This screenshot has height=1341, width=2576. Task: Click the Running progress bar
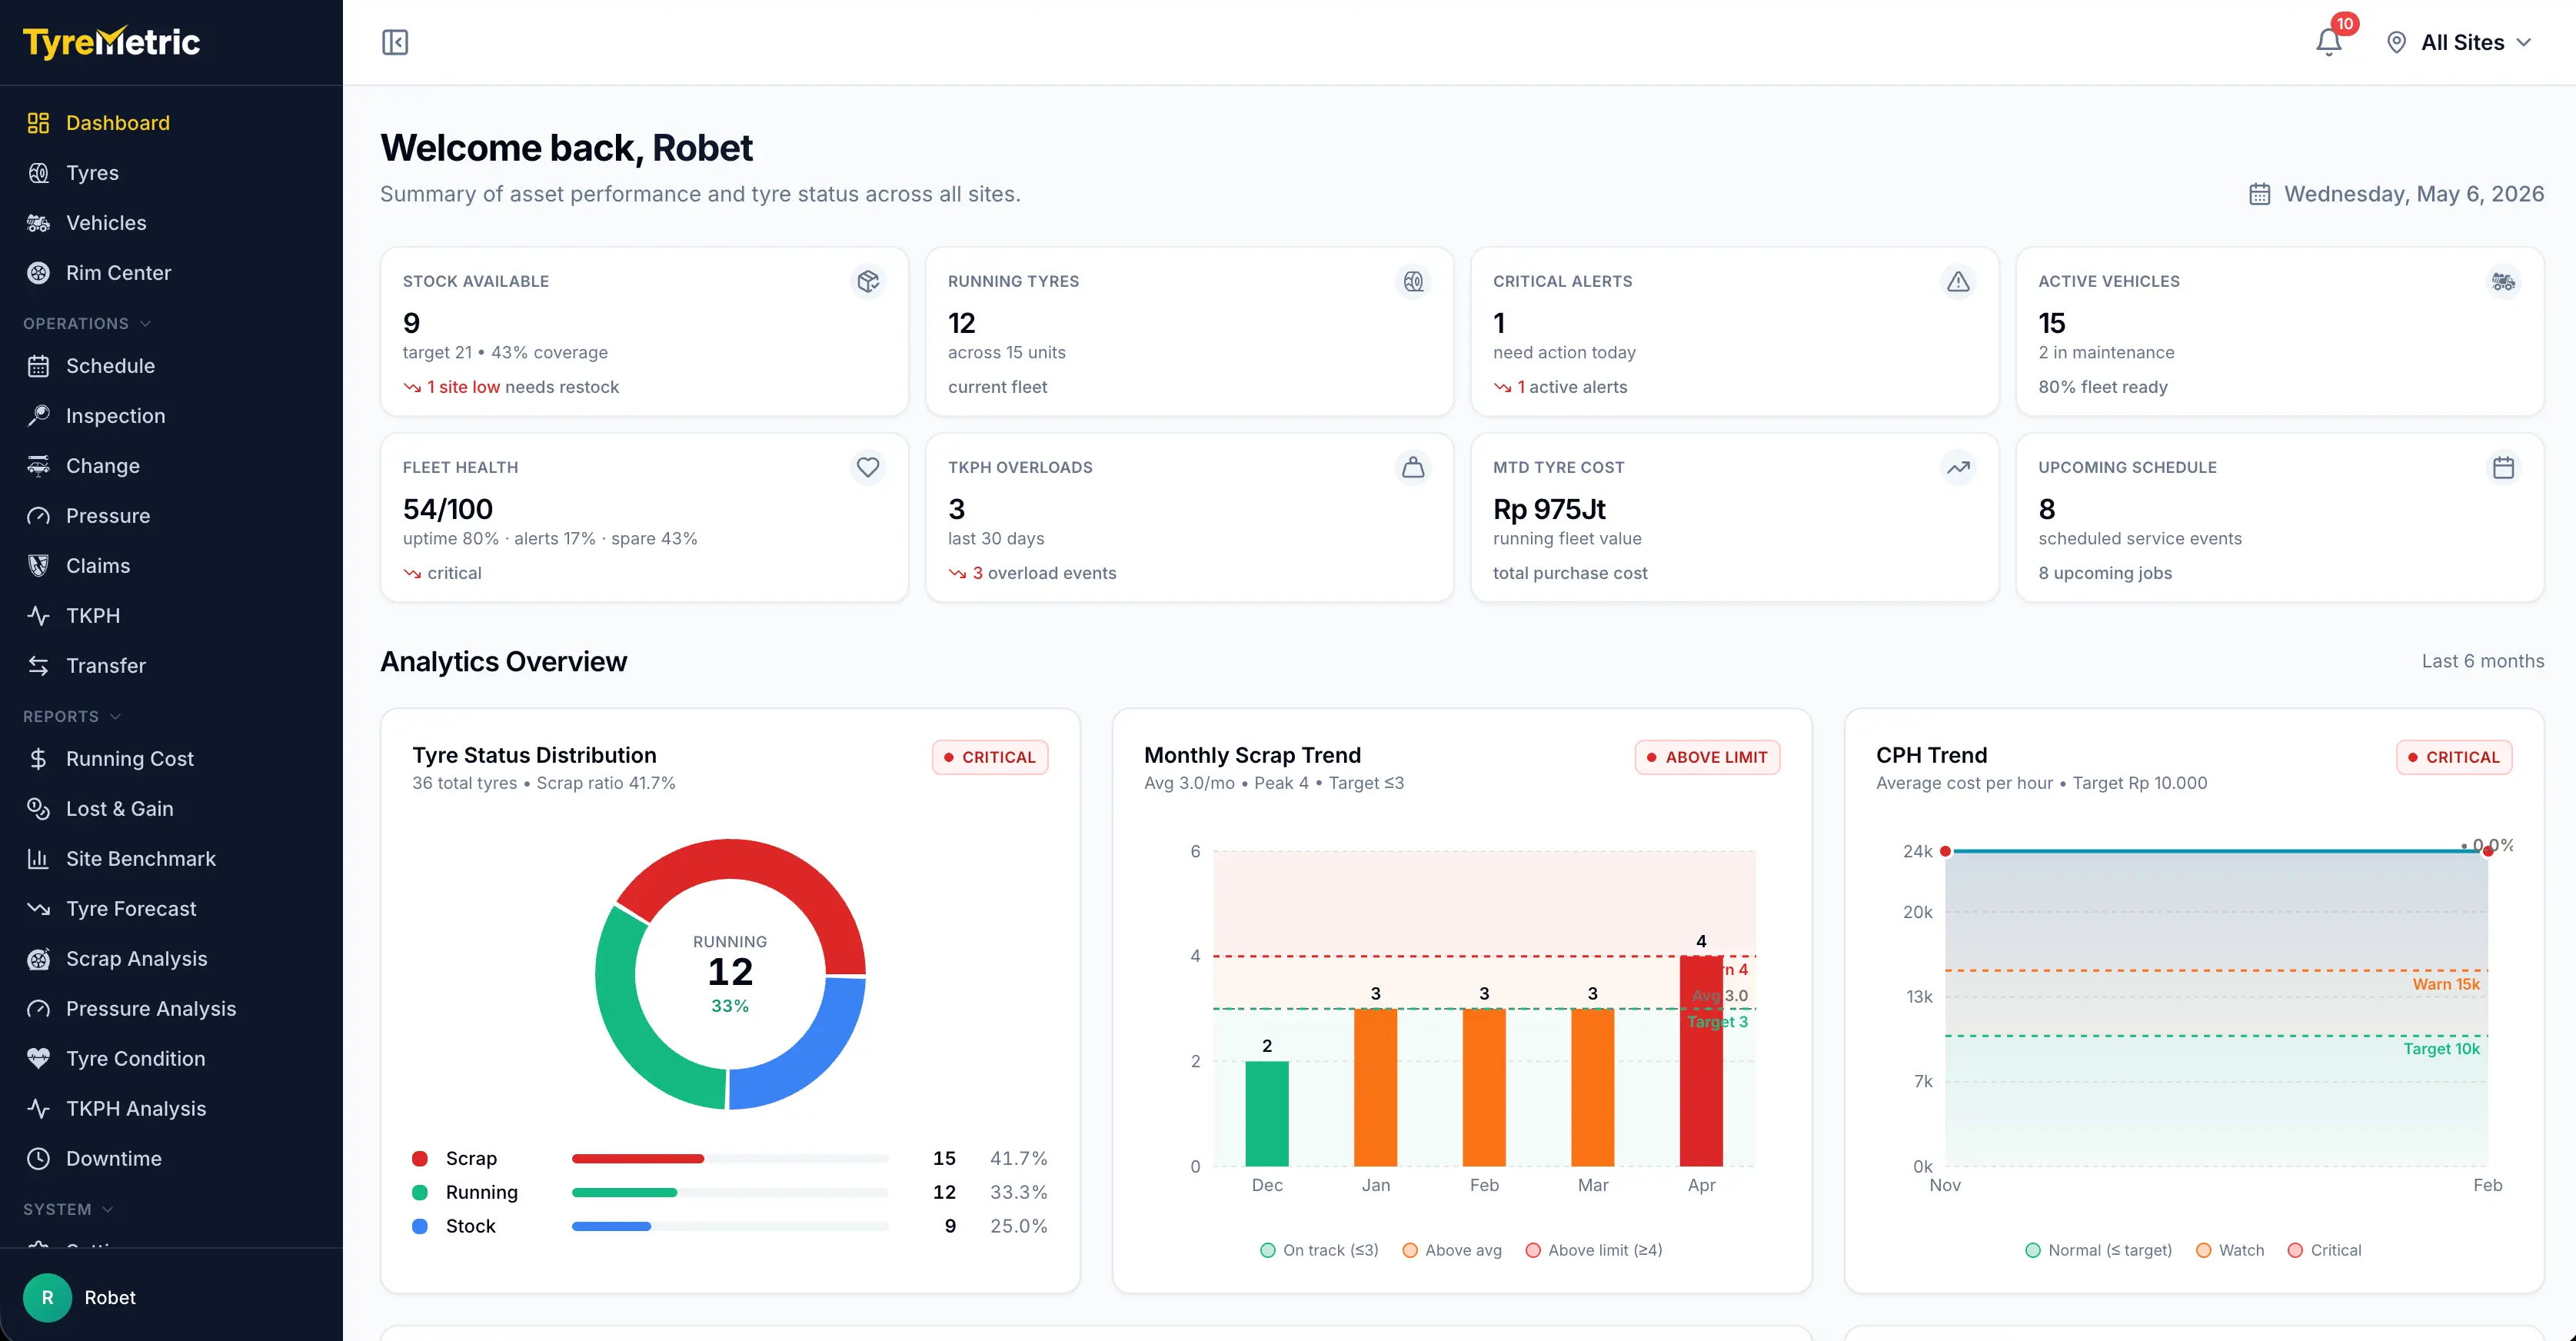[x=729, y=1192]
